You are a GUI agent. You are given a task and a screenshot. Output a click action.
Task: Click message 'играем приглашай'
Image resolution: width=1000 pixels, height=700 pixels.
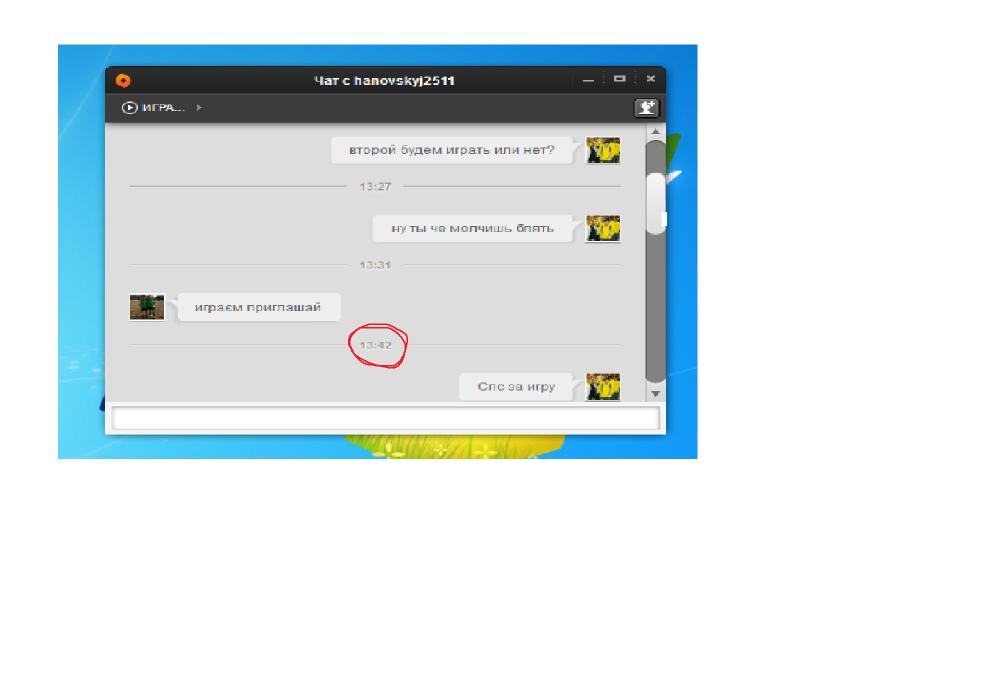258,307
